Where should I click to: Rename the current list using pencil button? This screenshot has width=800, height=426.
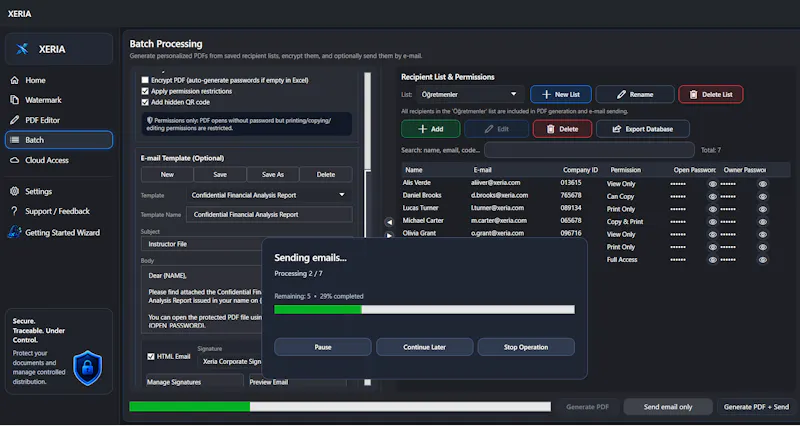(634, 94)
